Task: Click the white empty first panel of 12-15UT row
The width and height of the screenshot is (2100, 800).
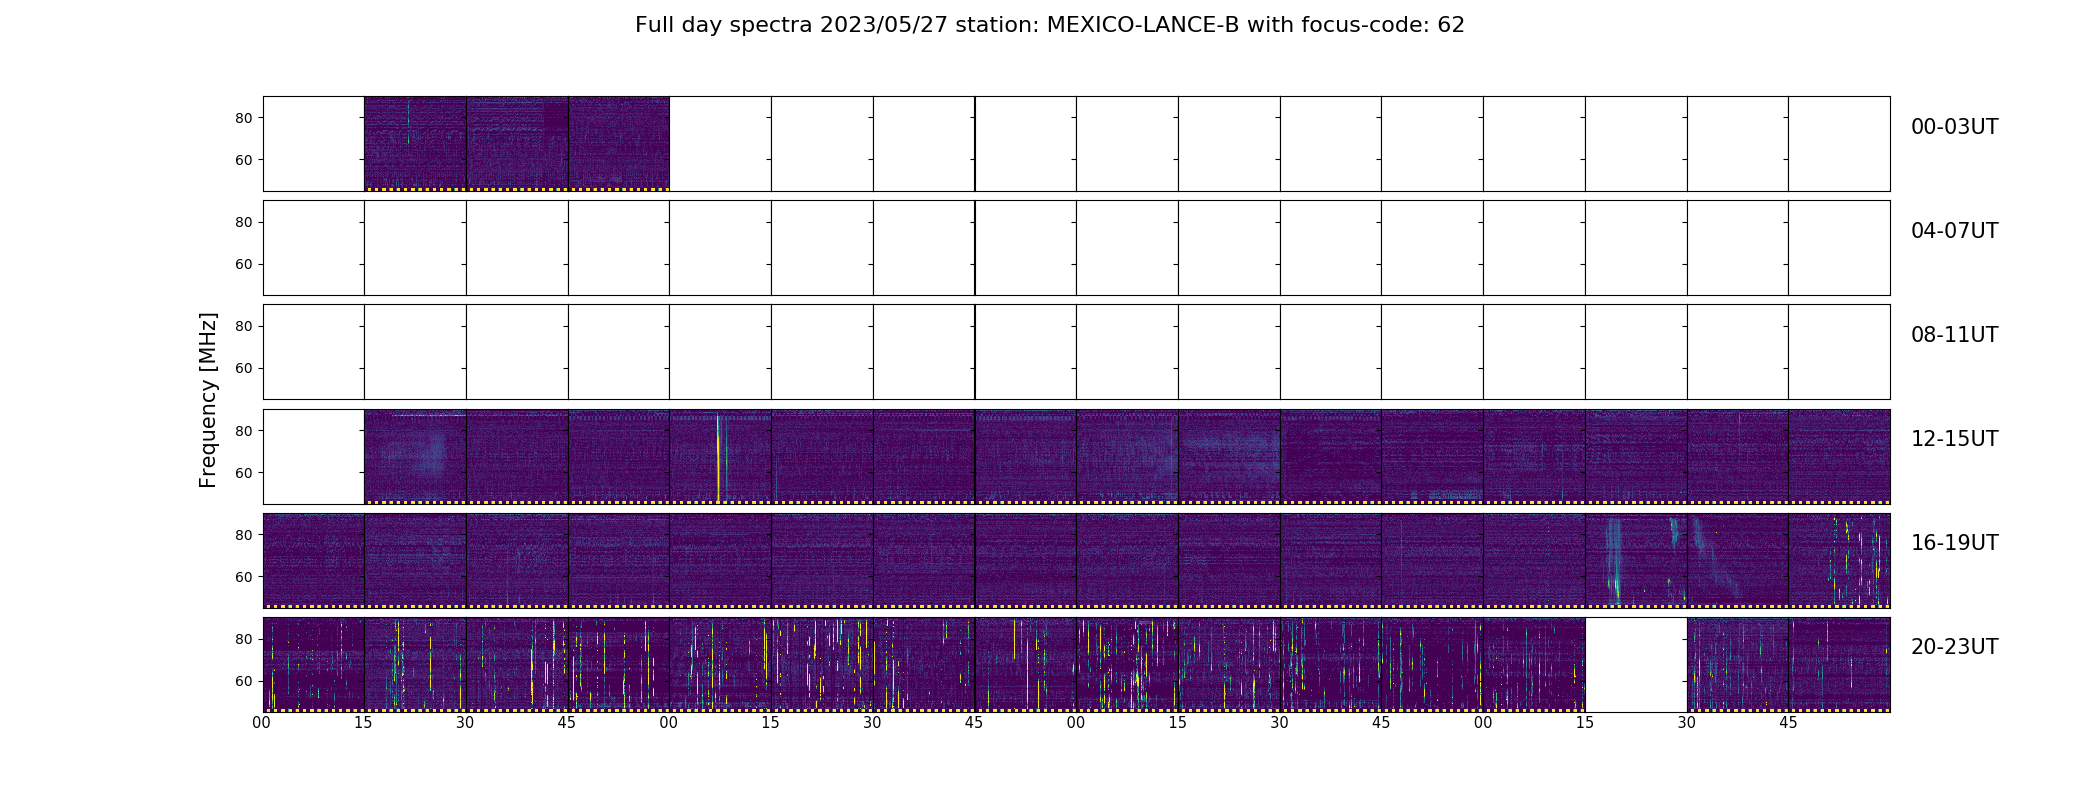Action: [x=314, y=456]
